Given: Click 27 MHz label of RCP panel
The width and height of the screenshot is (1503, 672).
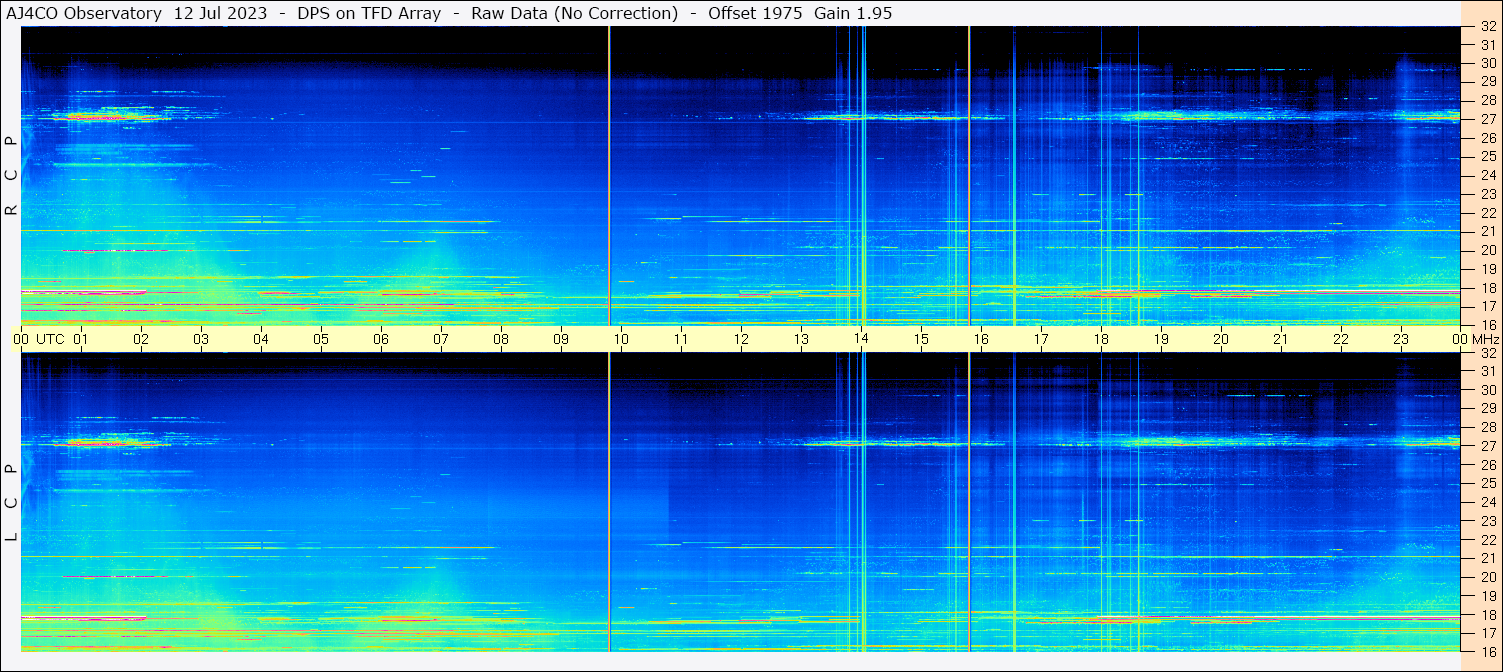Looking at the screenshot, I should click(1488, 119).
